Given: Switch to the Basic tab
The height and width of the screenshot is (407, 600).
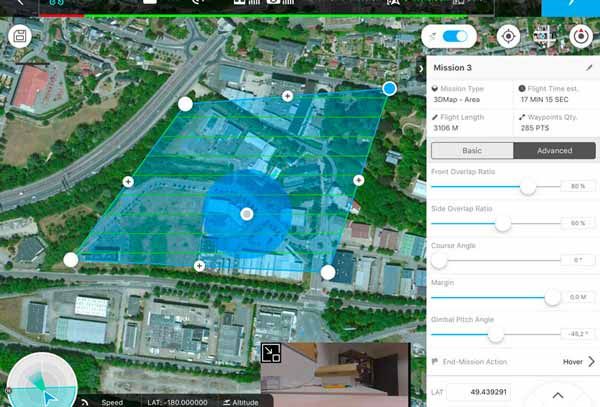Looking at the screenshot, I should pyautogui.click(x=472, y=150).
